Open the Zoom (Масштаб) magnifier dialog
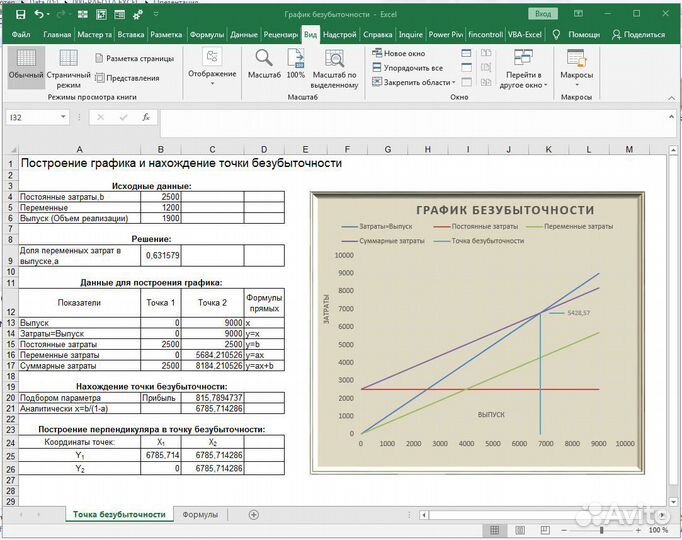 (x=264, y=64)
